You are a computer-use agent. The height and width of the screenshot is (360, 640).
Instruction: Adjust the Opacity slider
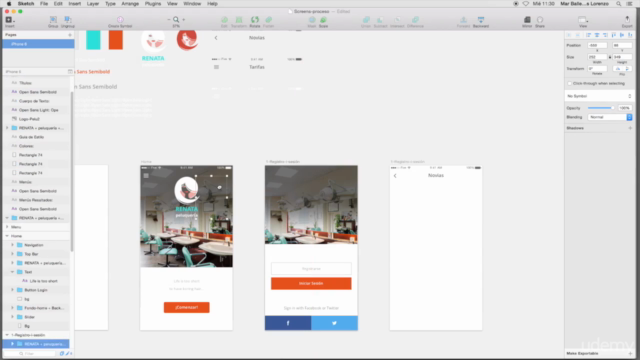[x=601, y=108]
